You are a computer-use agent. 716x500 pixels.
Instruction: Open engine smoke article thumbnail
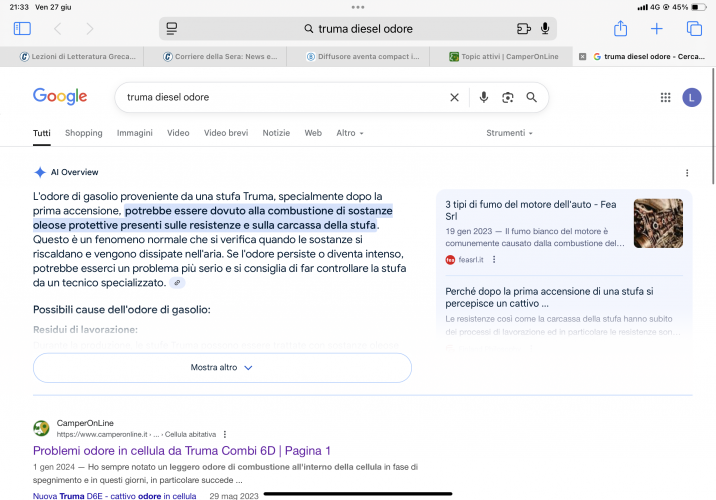coord(658,223)
